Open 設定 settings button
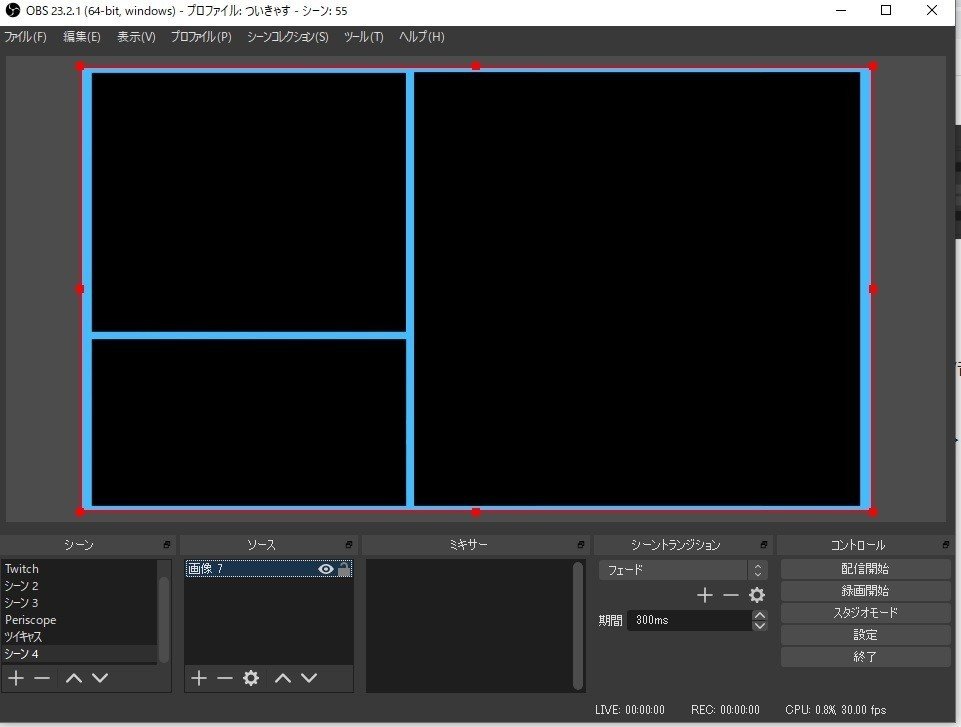The image size is (961, 727). click(865, 634)
